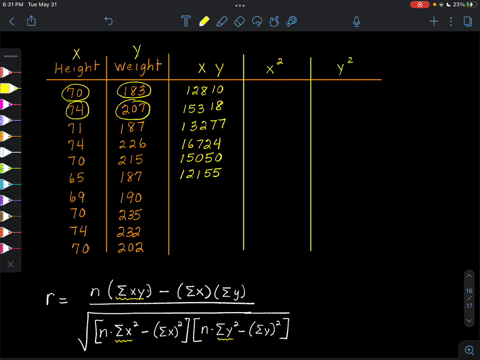
Task: Tap the xy product 13277
Action: 204,125
